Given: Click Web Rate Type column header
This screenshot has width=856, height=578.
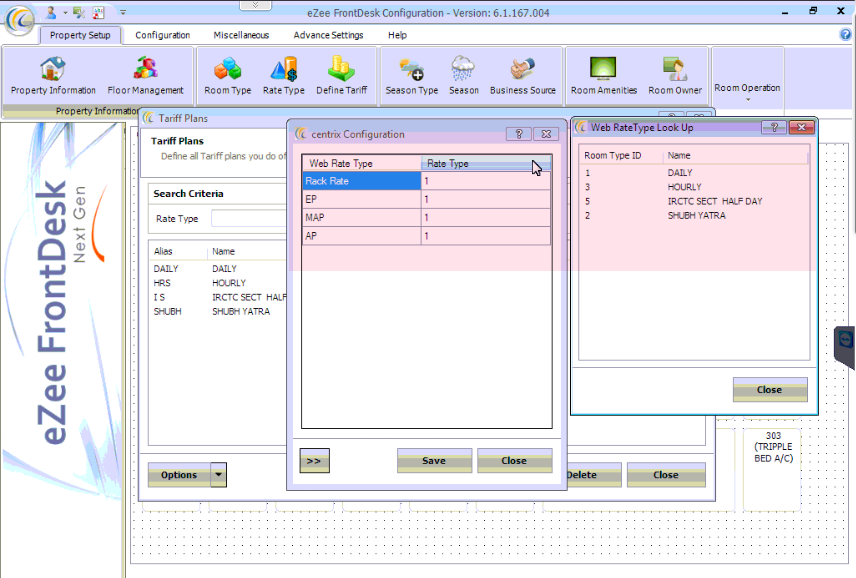Looking at the screenshot, I should (361, 163).
